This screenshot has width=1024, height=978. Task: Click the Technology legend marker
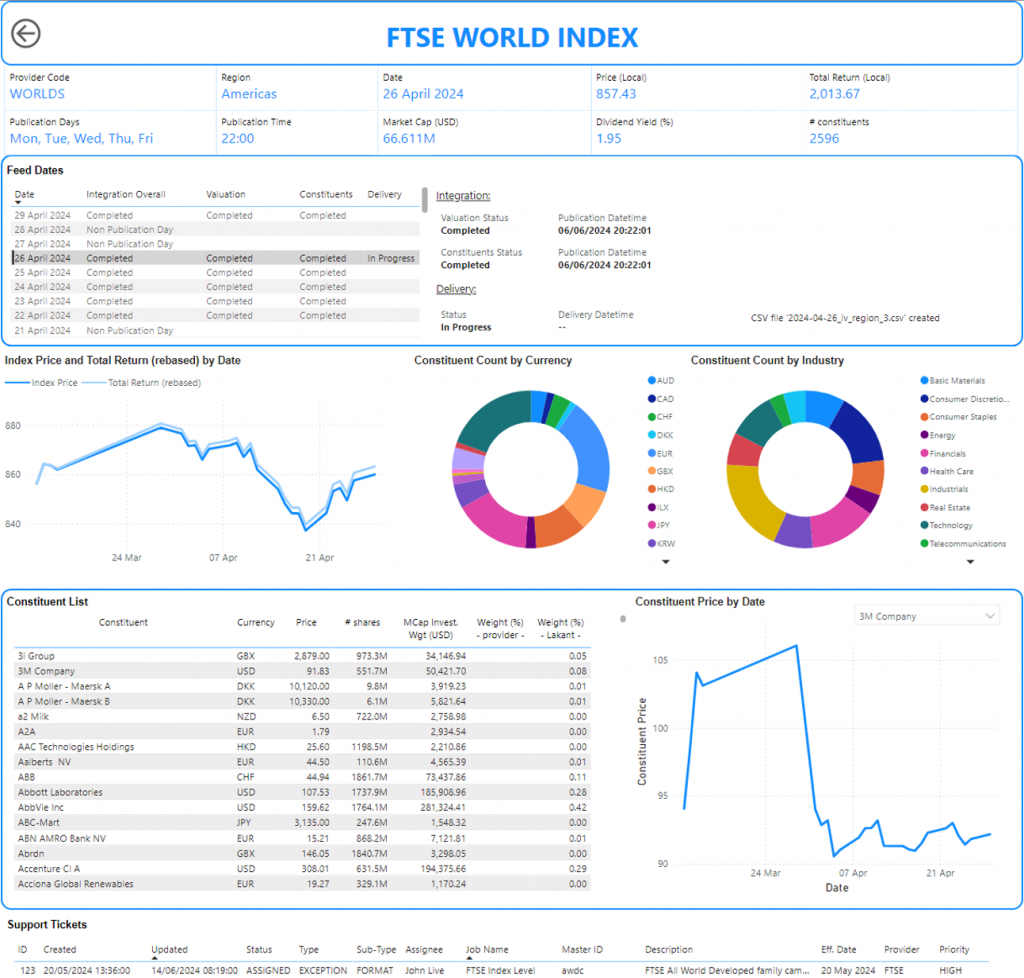924,525
